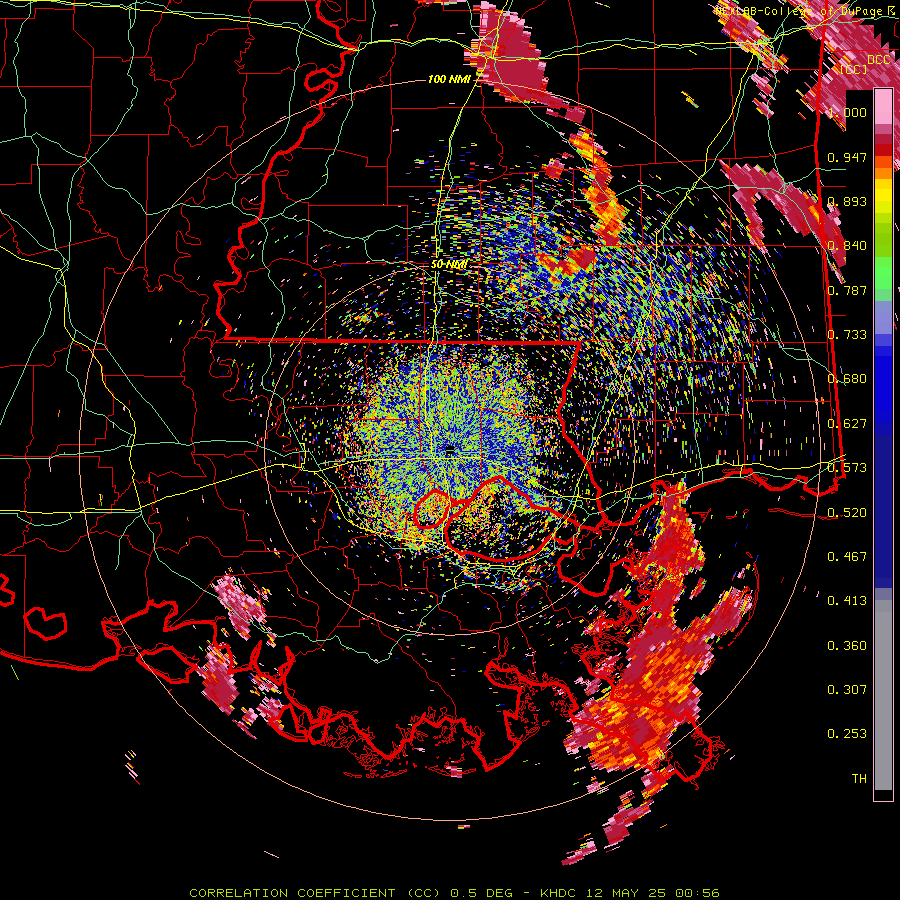The height and width of the screenshot is (900, 900).
Task: Click the TH label on the scale
Action: [x=859, y=779]
